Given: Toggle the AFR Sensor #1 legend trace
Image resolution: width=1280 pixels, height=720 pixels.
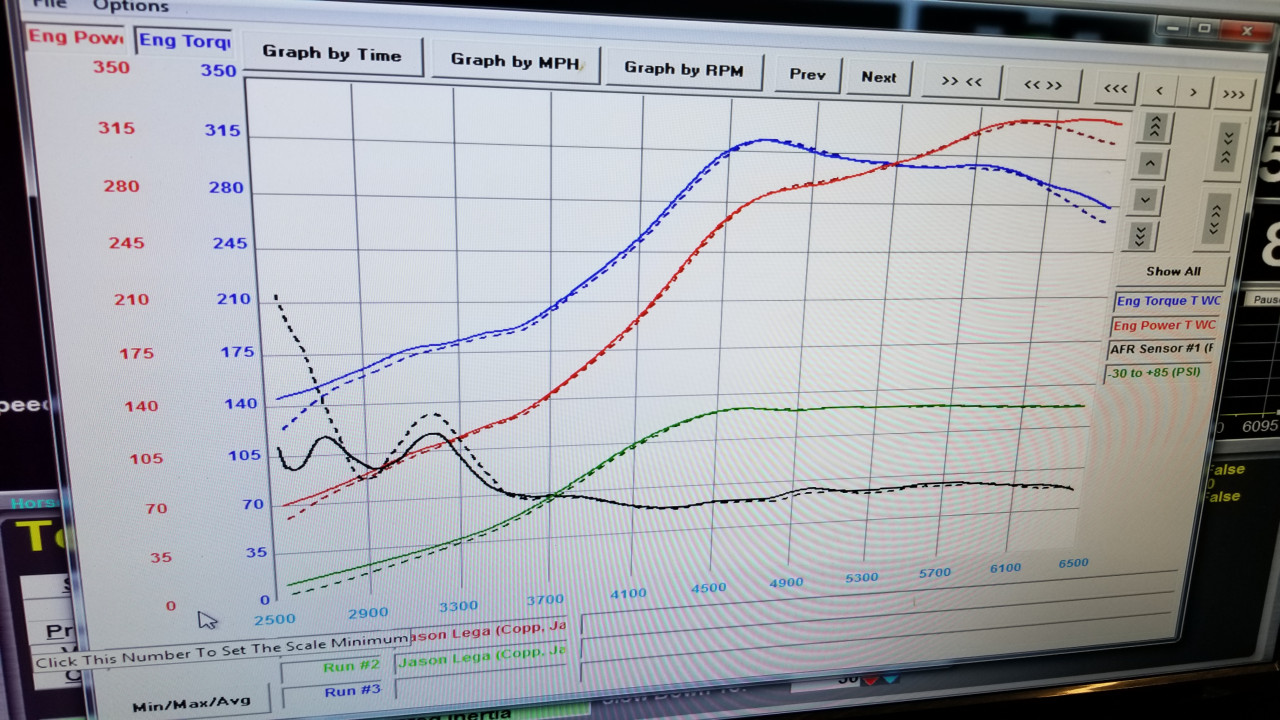Looking at the screenshot, I should [1160, 349].
